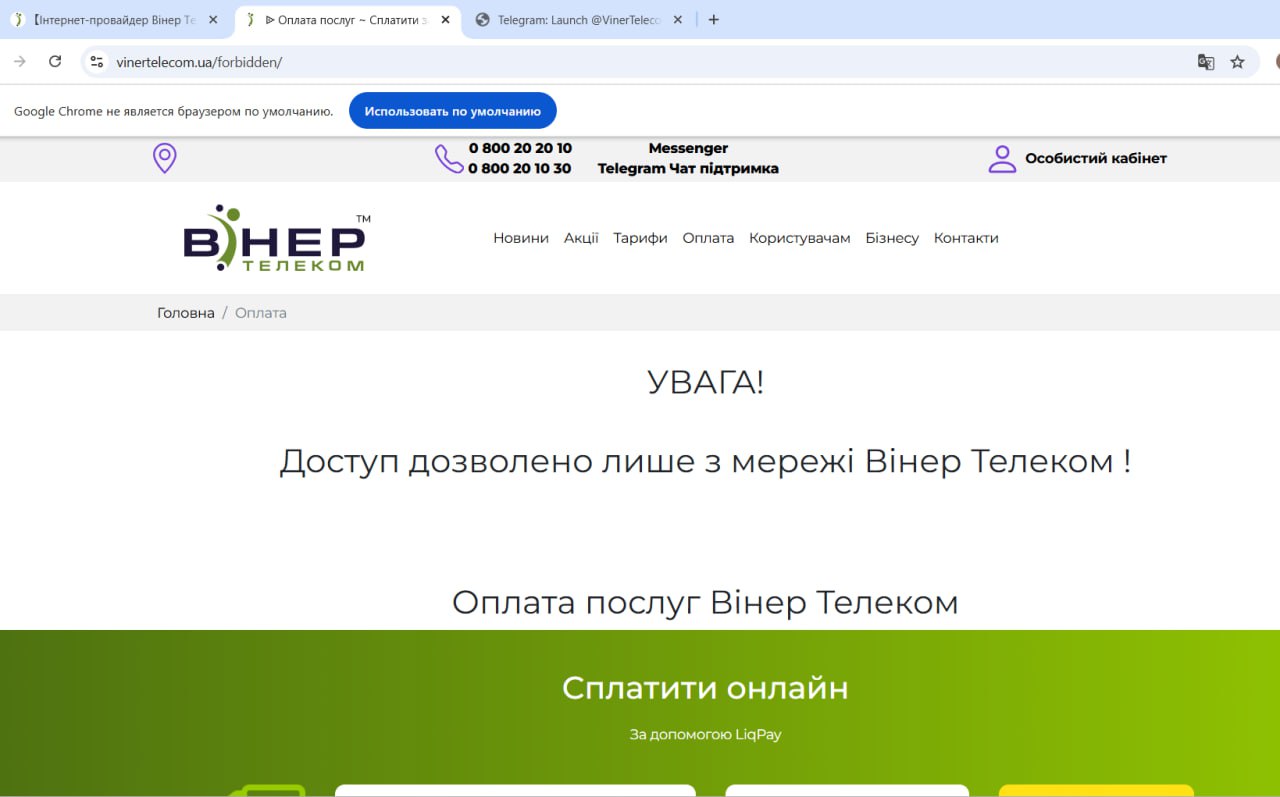The width and height of the screenshot is (1280, 797).
Task: Click the Оплата послуг Вінер Телеком heading
Action: [705, 603]
